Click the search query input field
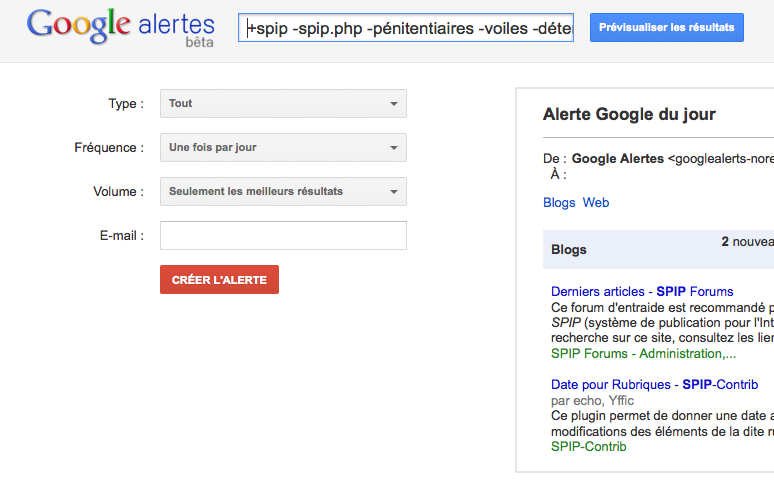774x490 pixels. pos(406,28)
